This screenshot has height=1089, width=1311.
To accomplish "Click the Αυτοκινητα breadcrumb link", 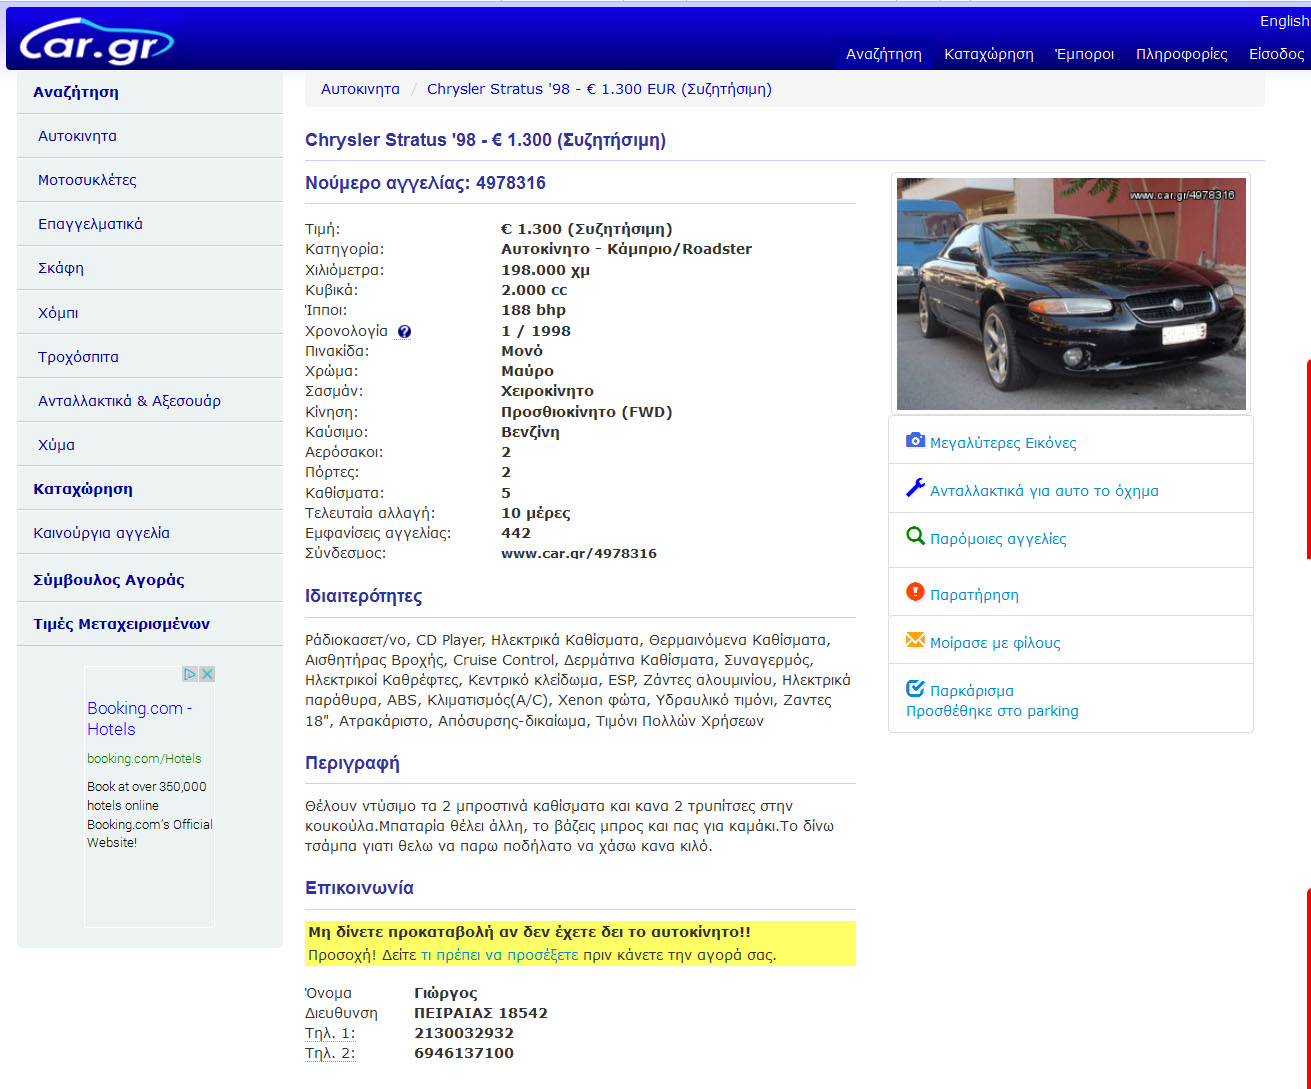I will [x=360, y=89].
